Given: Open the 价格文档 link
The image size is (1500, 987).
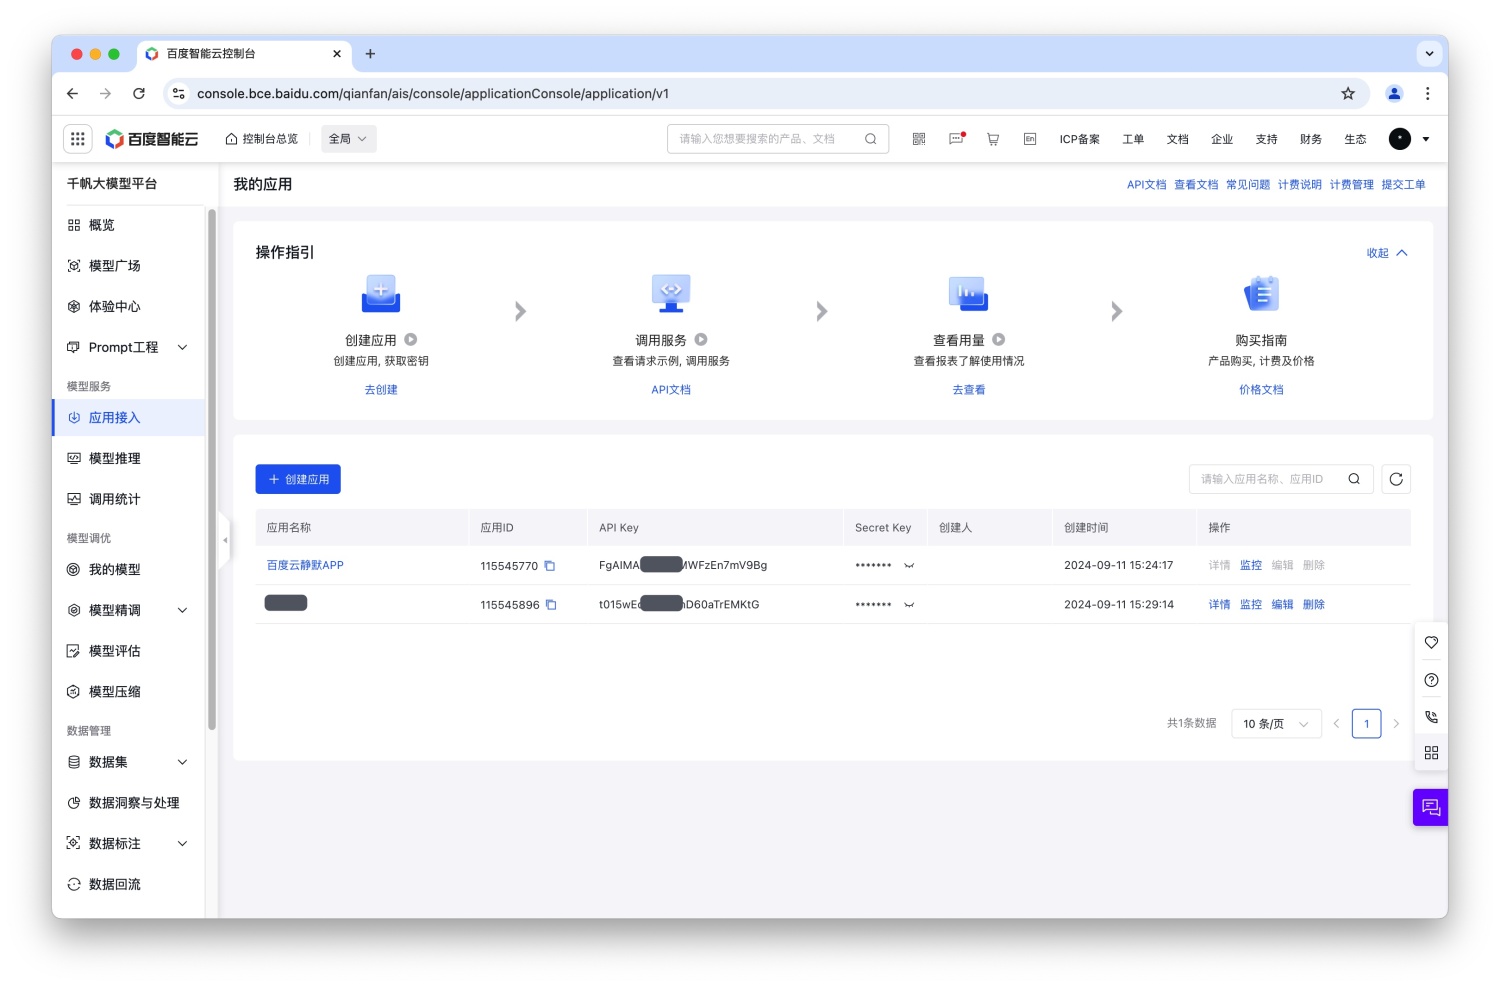Looking at the screenshot, I should [x=1261, y=390].
